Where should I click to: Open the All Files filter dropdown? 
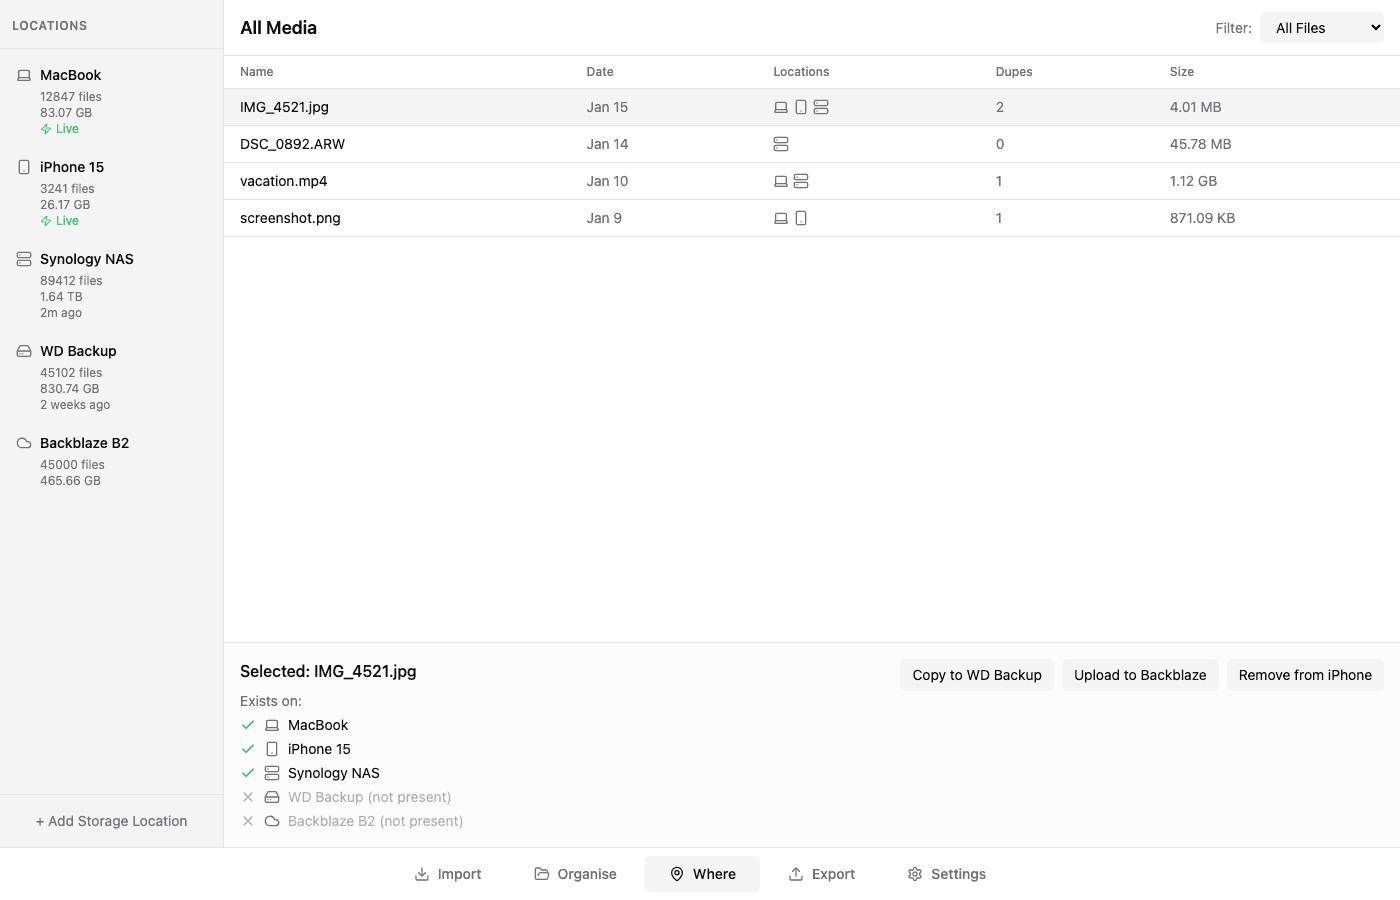[x=1322, y=27]
